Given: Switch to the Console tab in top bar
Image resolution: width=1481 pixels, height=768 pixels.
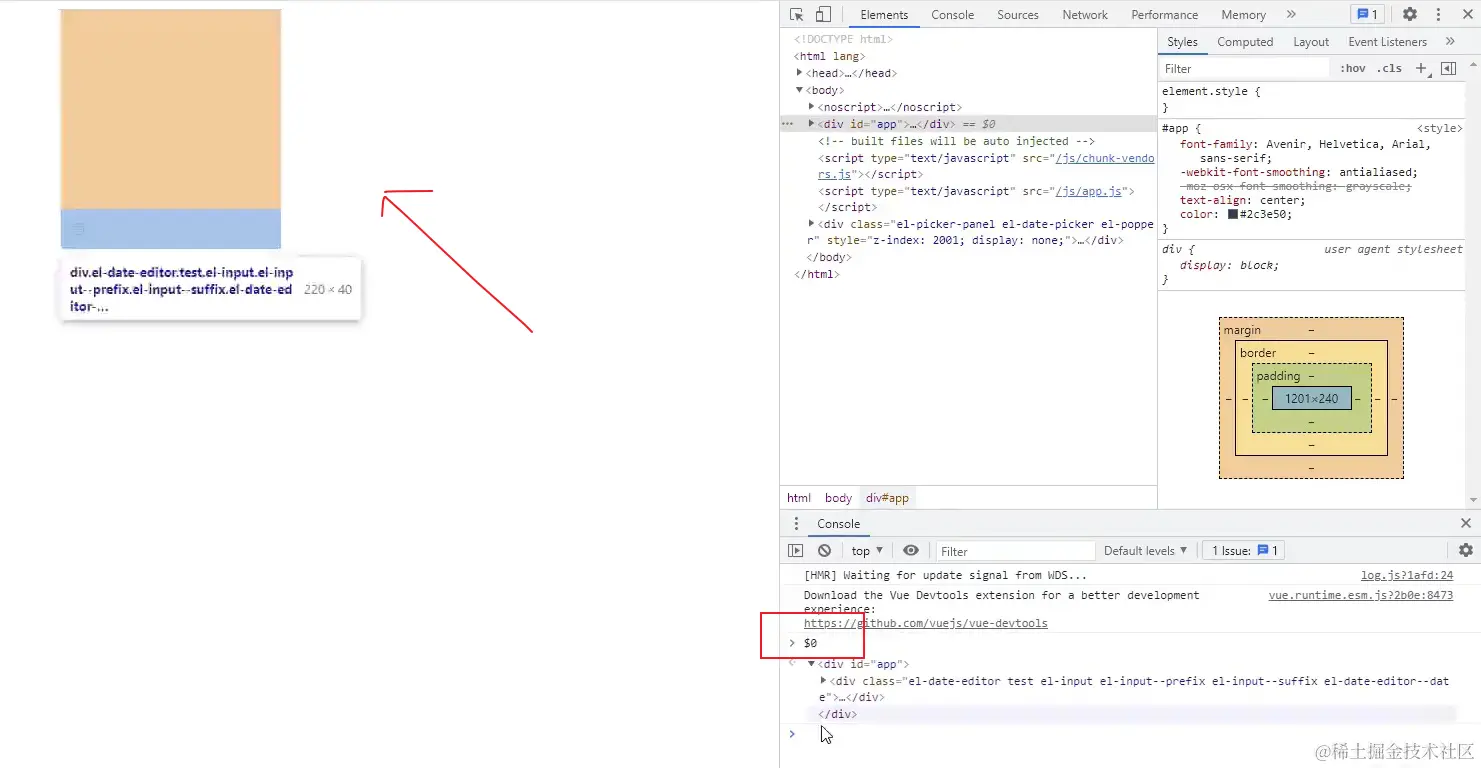Looking at the screenshot, I should [952, 15].
